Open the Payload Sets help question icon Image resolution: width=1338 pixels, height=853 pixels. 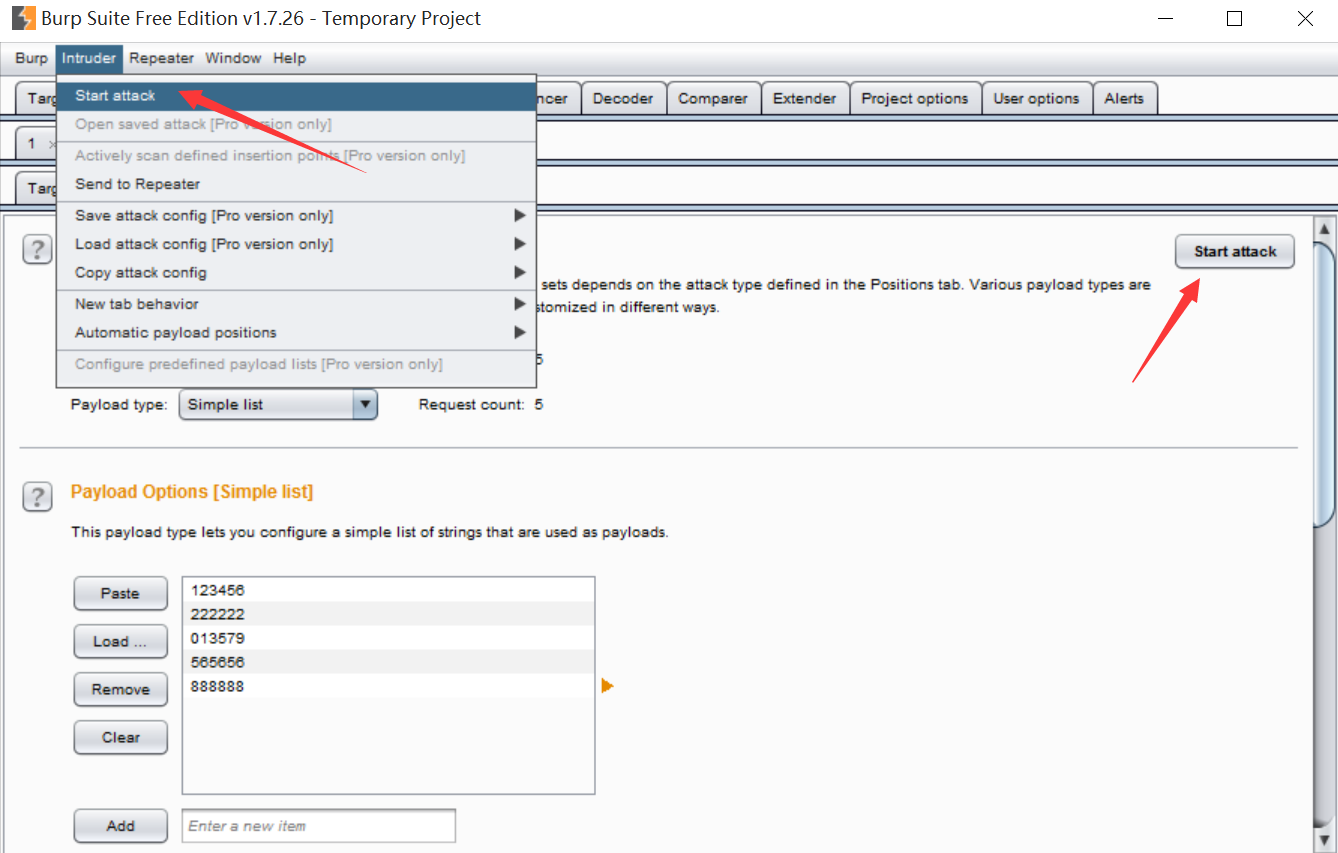pyautogui.click(x=37, y=250)
